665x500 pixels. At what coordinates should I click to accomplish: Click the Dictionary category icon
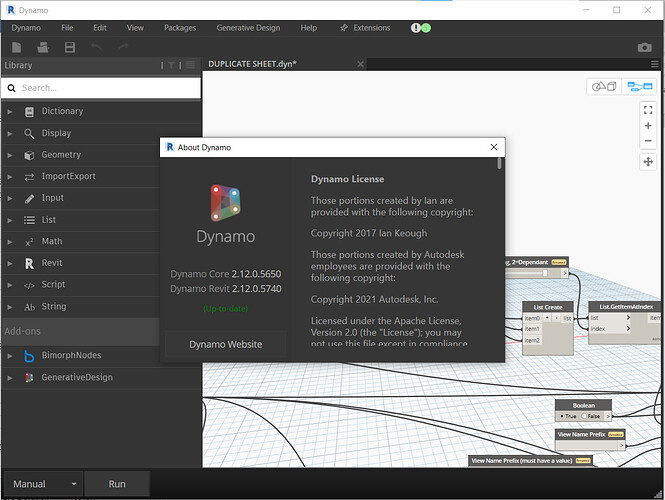29,112
